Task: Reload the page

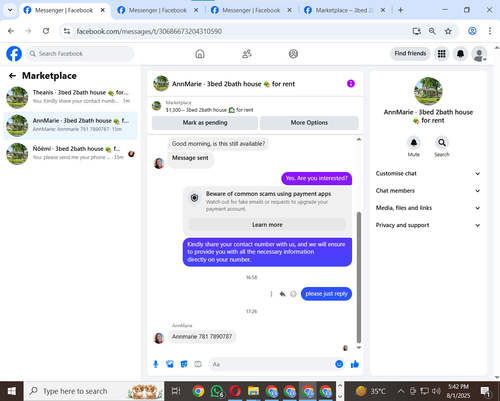Action: click(46, 31)
